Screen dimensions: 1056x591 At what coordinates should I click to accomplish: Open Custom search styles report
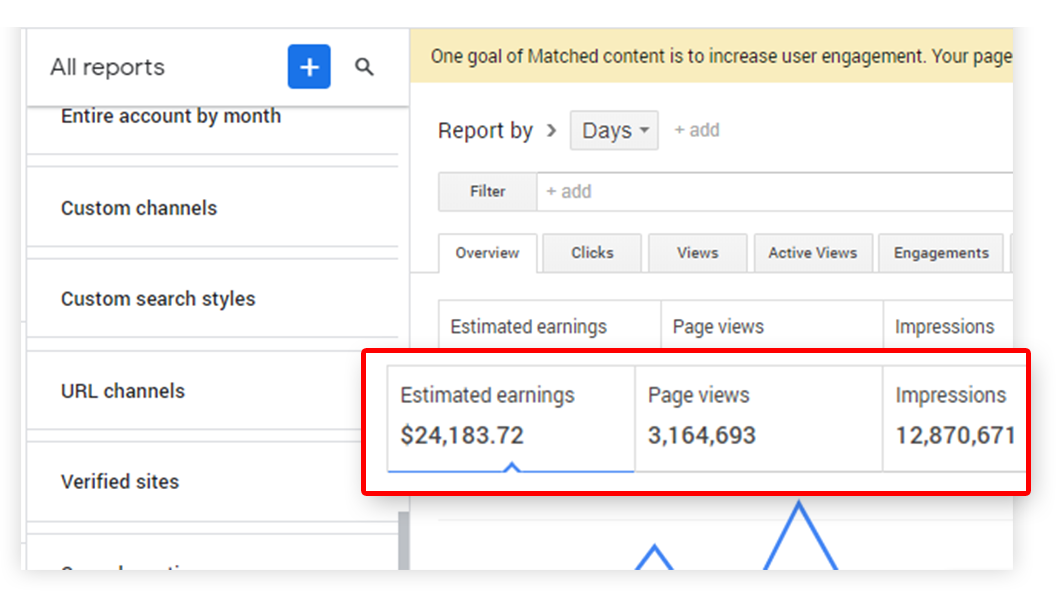[x=158, y=299]
